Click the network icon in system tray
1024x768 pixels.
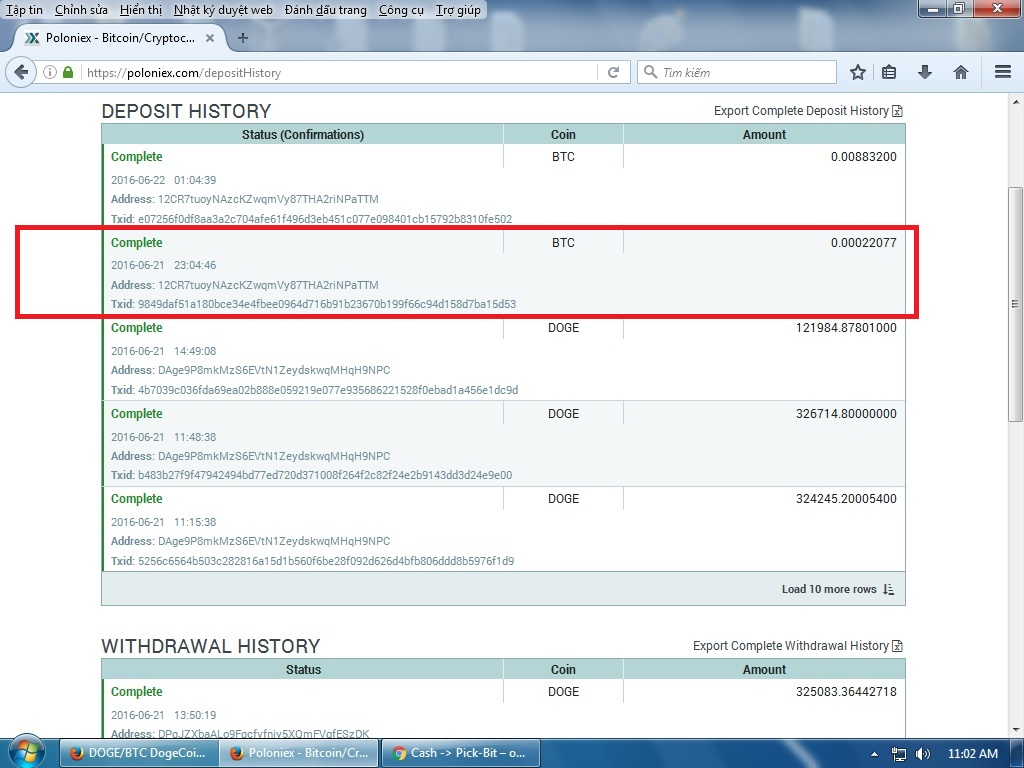tap(899, 754)
